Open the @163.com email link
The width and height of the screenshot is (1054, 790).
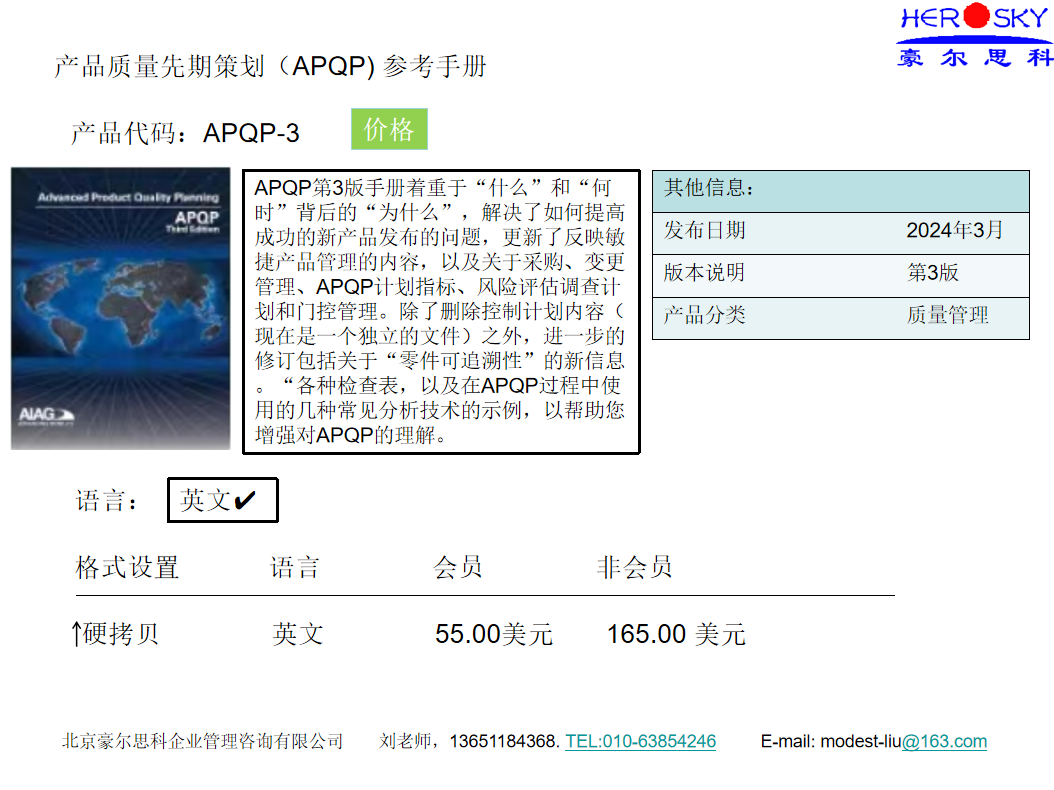pyautogui.click(x=944, y=741)
